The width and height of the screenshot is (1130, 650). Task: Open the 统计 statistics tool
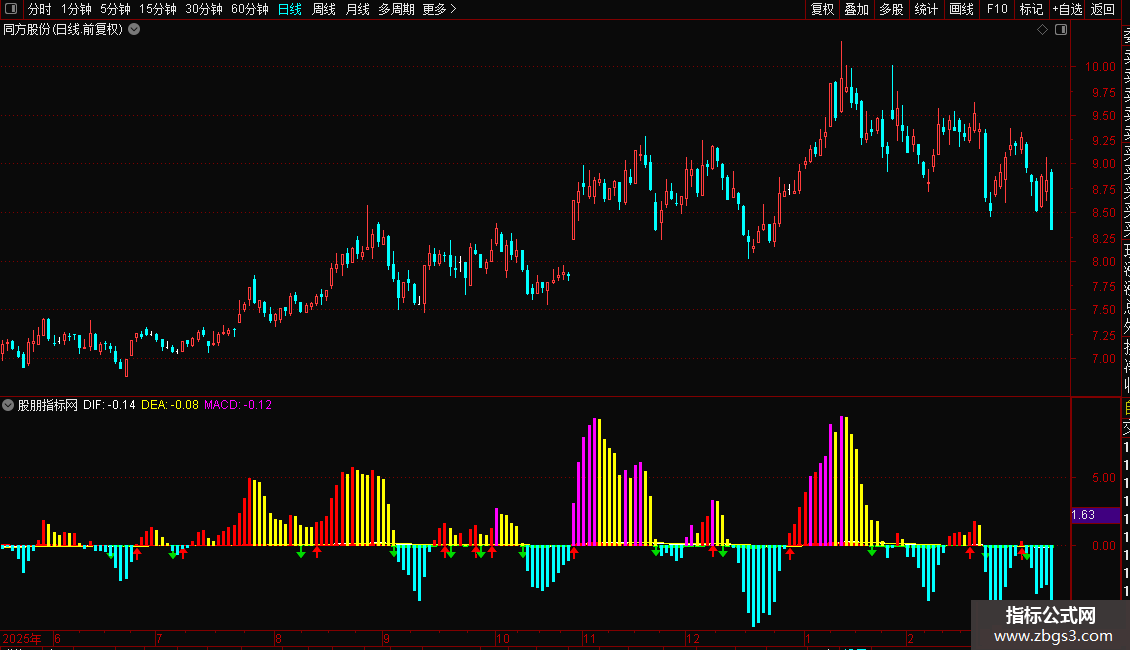926,9
